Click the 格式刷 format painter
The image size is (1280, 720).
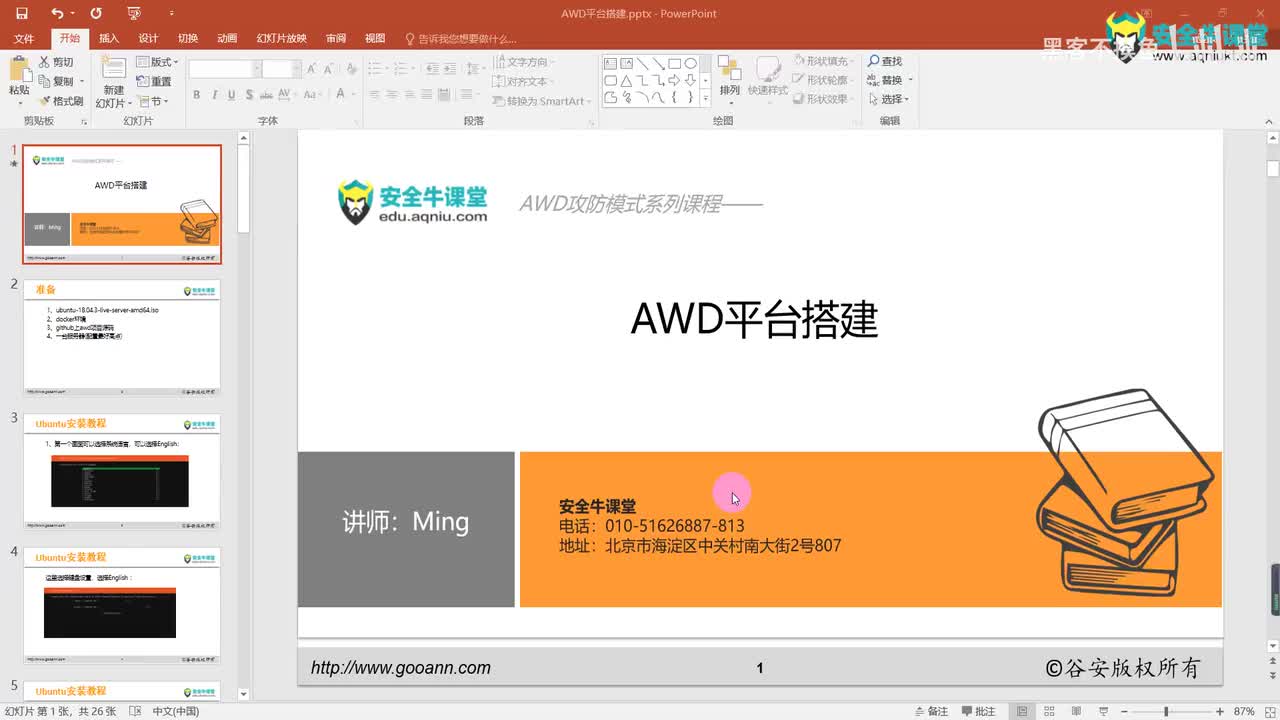coord(61,101)
